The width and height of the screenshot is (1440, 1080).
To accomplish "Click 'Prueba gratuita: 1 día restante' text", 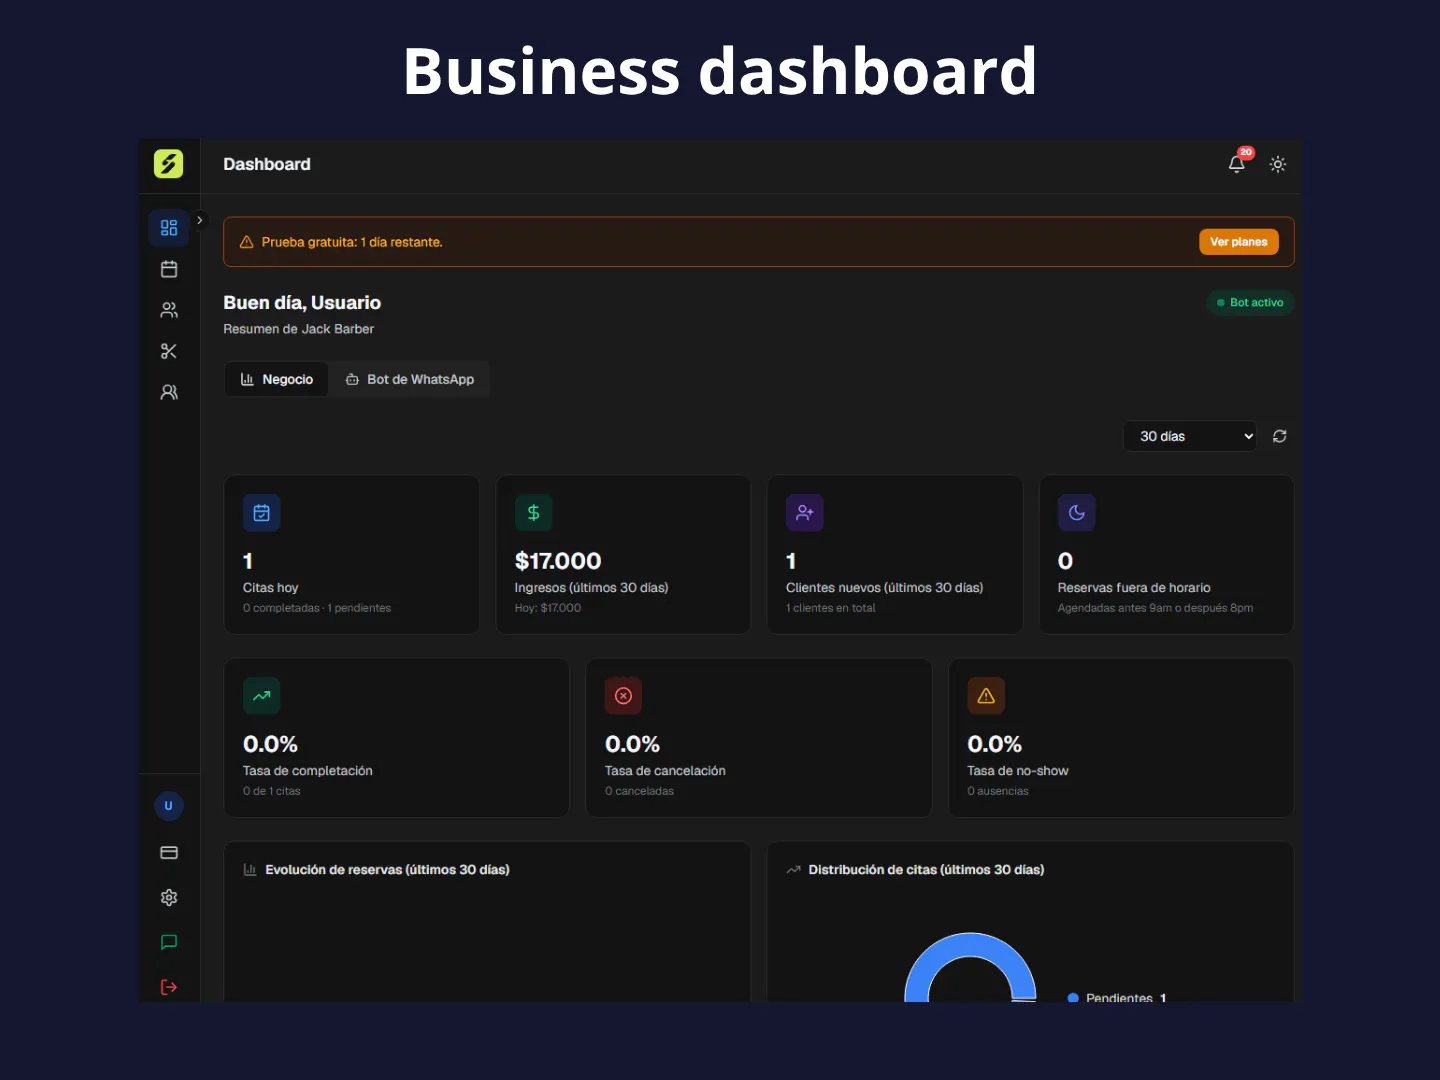I will coord(352,242).
